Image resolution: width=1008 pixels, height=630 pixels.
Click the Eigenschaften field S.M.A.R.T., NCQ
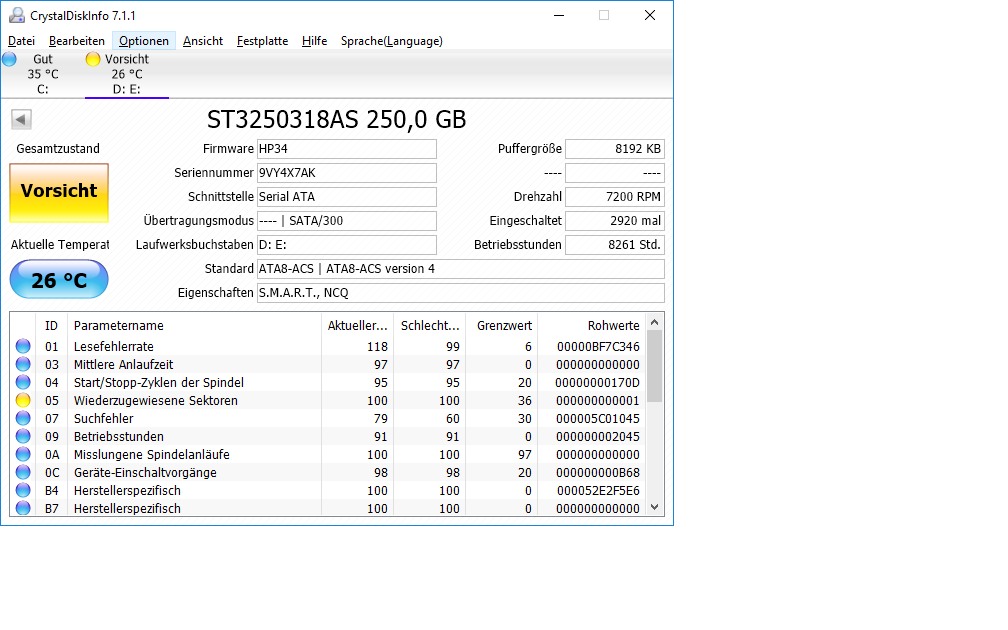[460, 293]
